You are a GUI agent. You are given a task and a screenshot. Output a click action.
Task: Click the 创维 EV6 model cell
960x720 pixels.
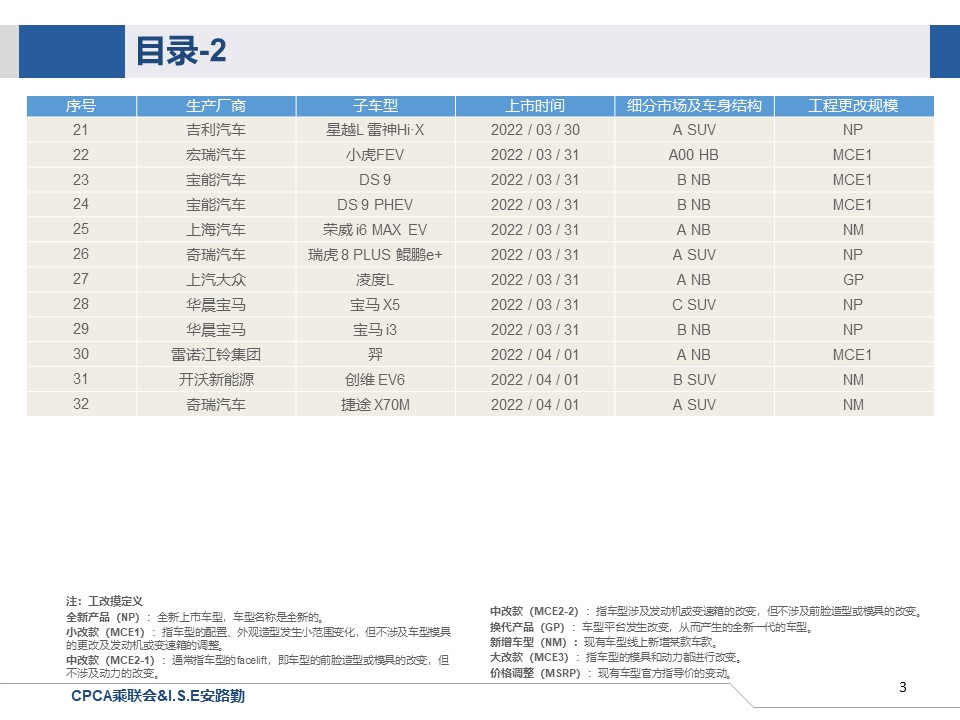(375, 380)
